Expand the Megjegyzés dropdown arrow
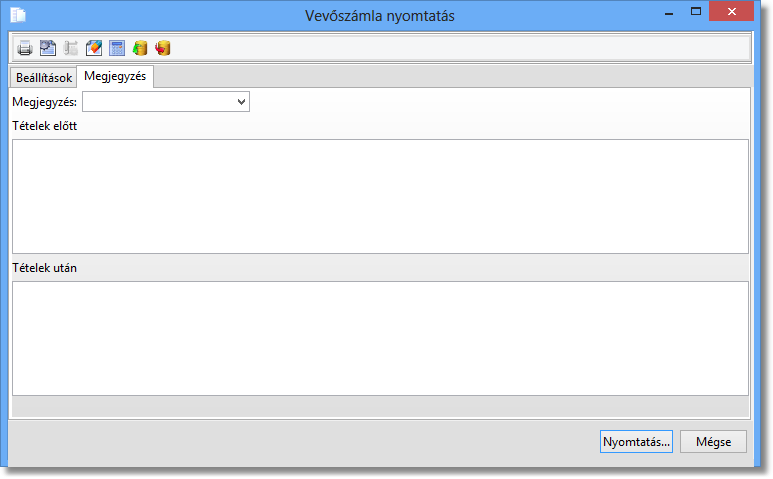 [x=241, y=102]
